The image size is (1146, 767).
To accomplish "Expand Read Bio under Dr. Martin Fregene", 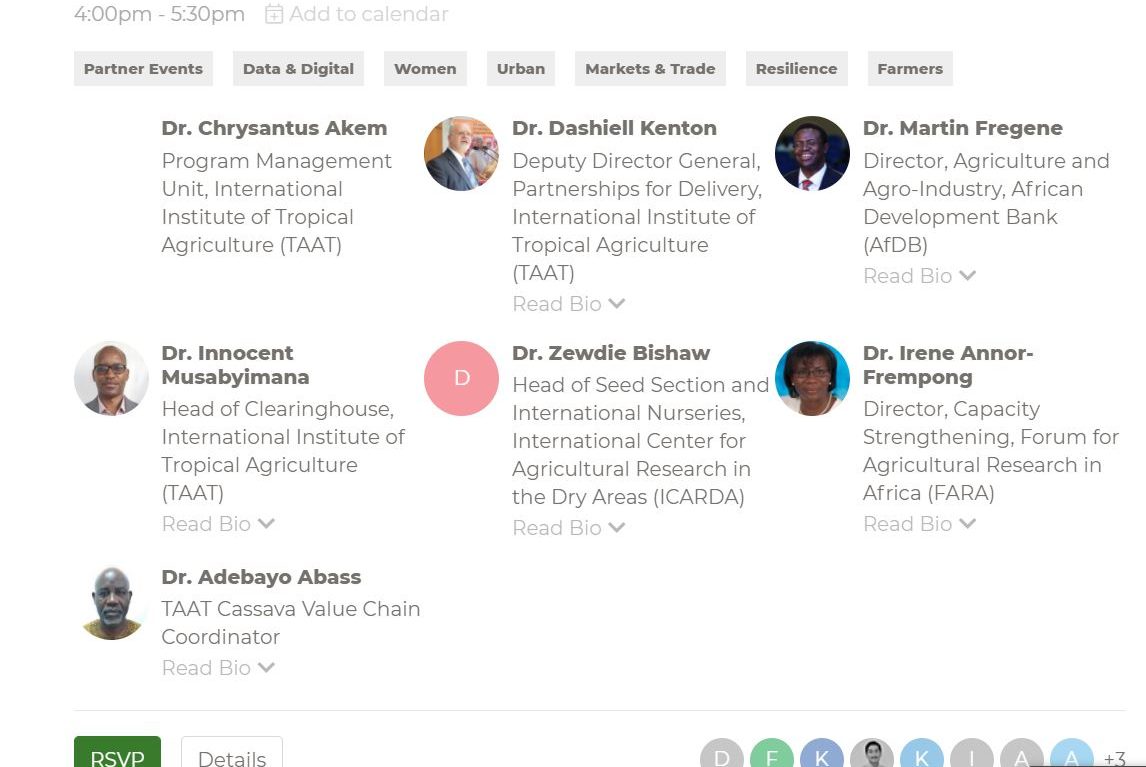I will pos(919,275).
